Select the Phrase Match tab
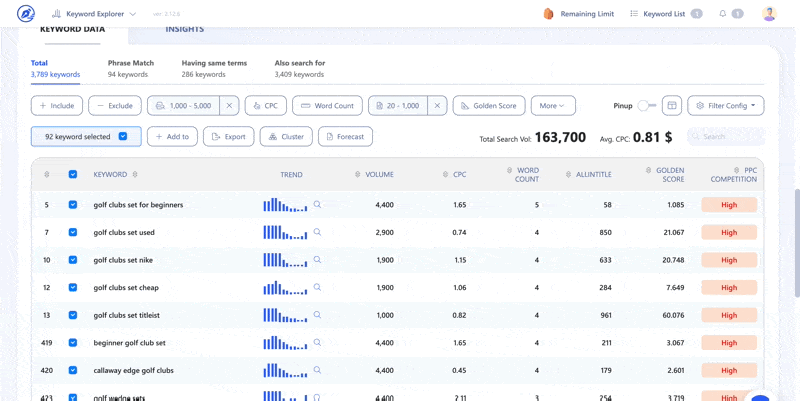Screen dimensions: 800x401 click(131, 69)
